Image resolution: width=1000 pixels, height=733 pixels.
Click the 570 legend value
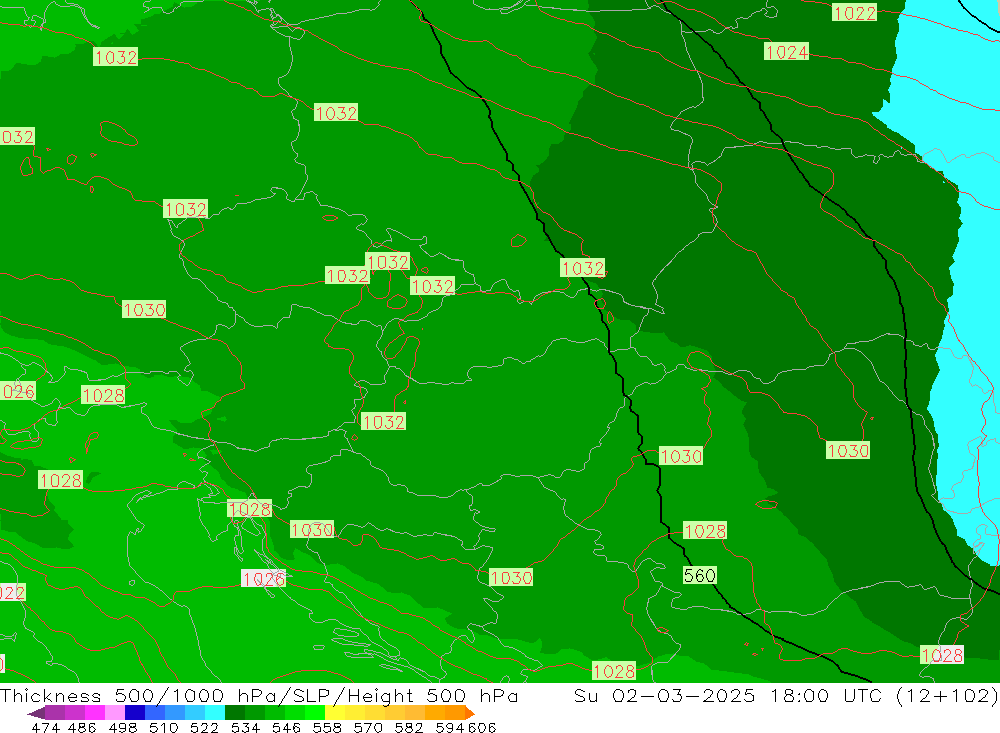tap(368, 727)
